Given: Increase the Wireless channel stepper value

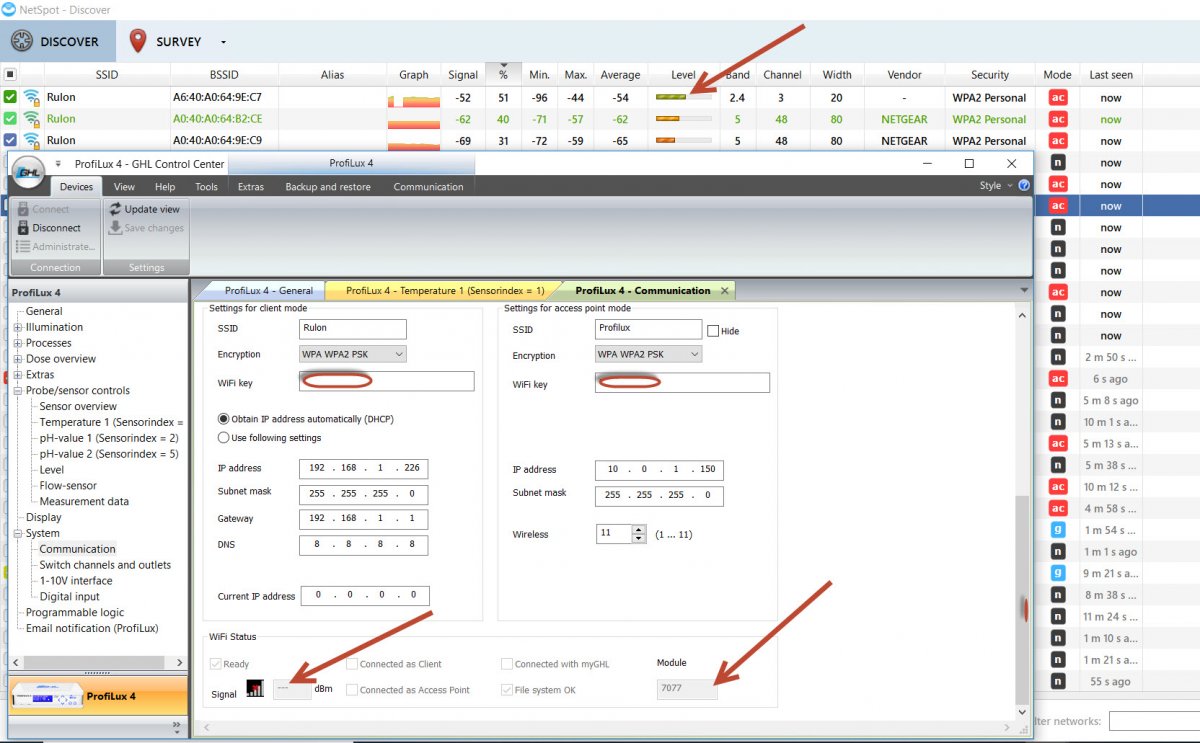Looking at the screenshot, I should (639, 529).
